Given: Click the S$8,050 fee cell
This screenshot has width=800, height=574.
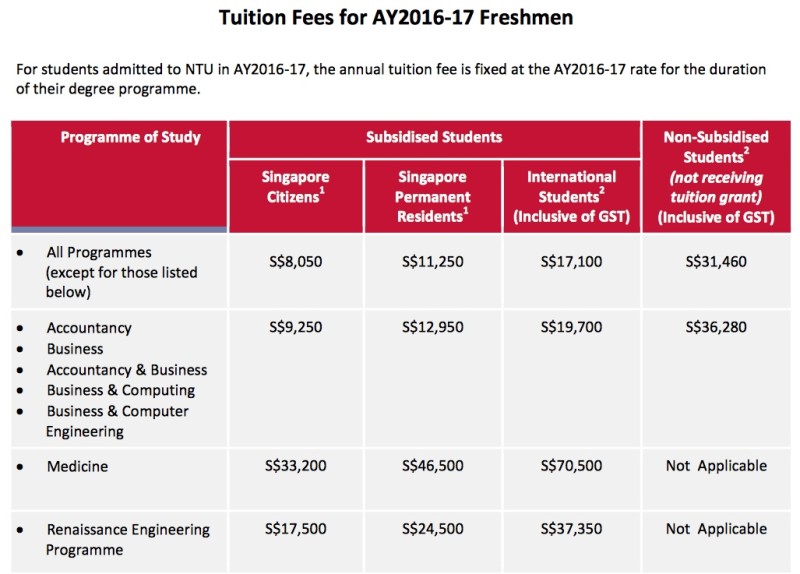Looking at the screenshot, I should click(295, 261).
